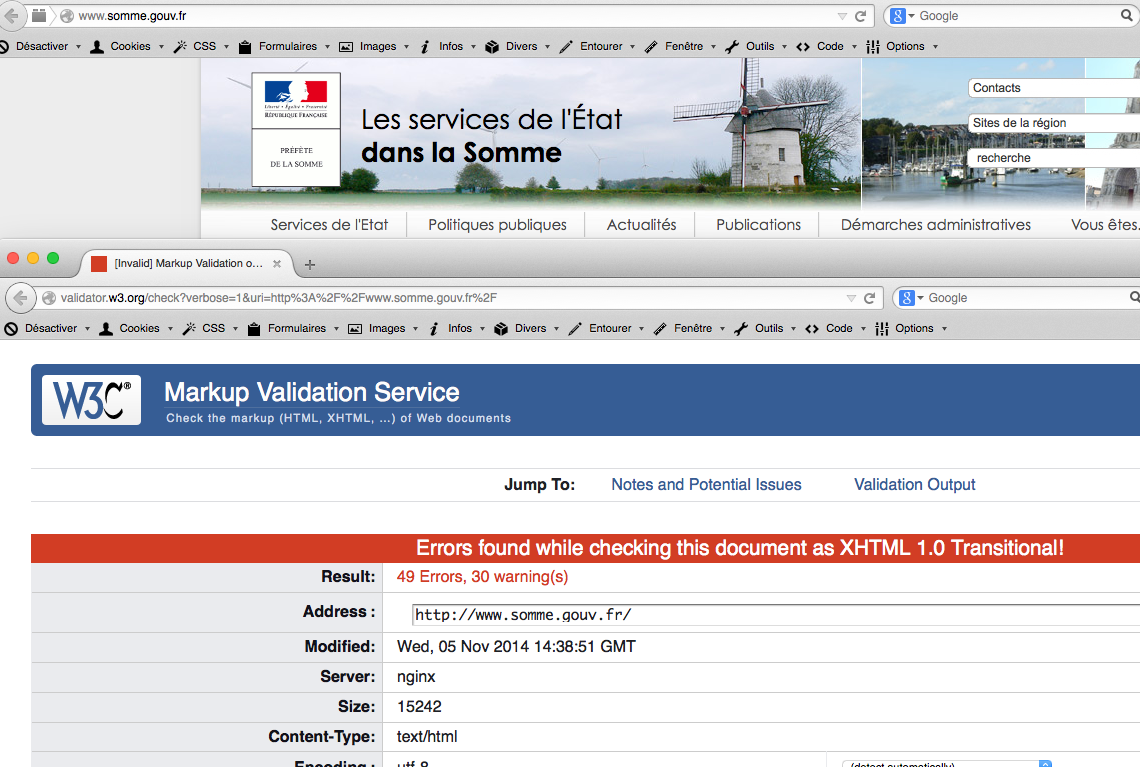The image size is (1140, 767).
Task: Click the recherche search field
Action: 1053,158
